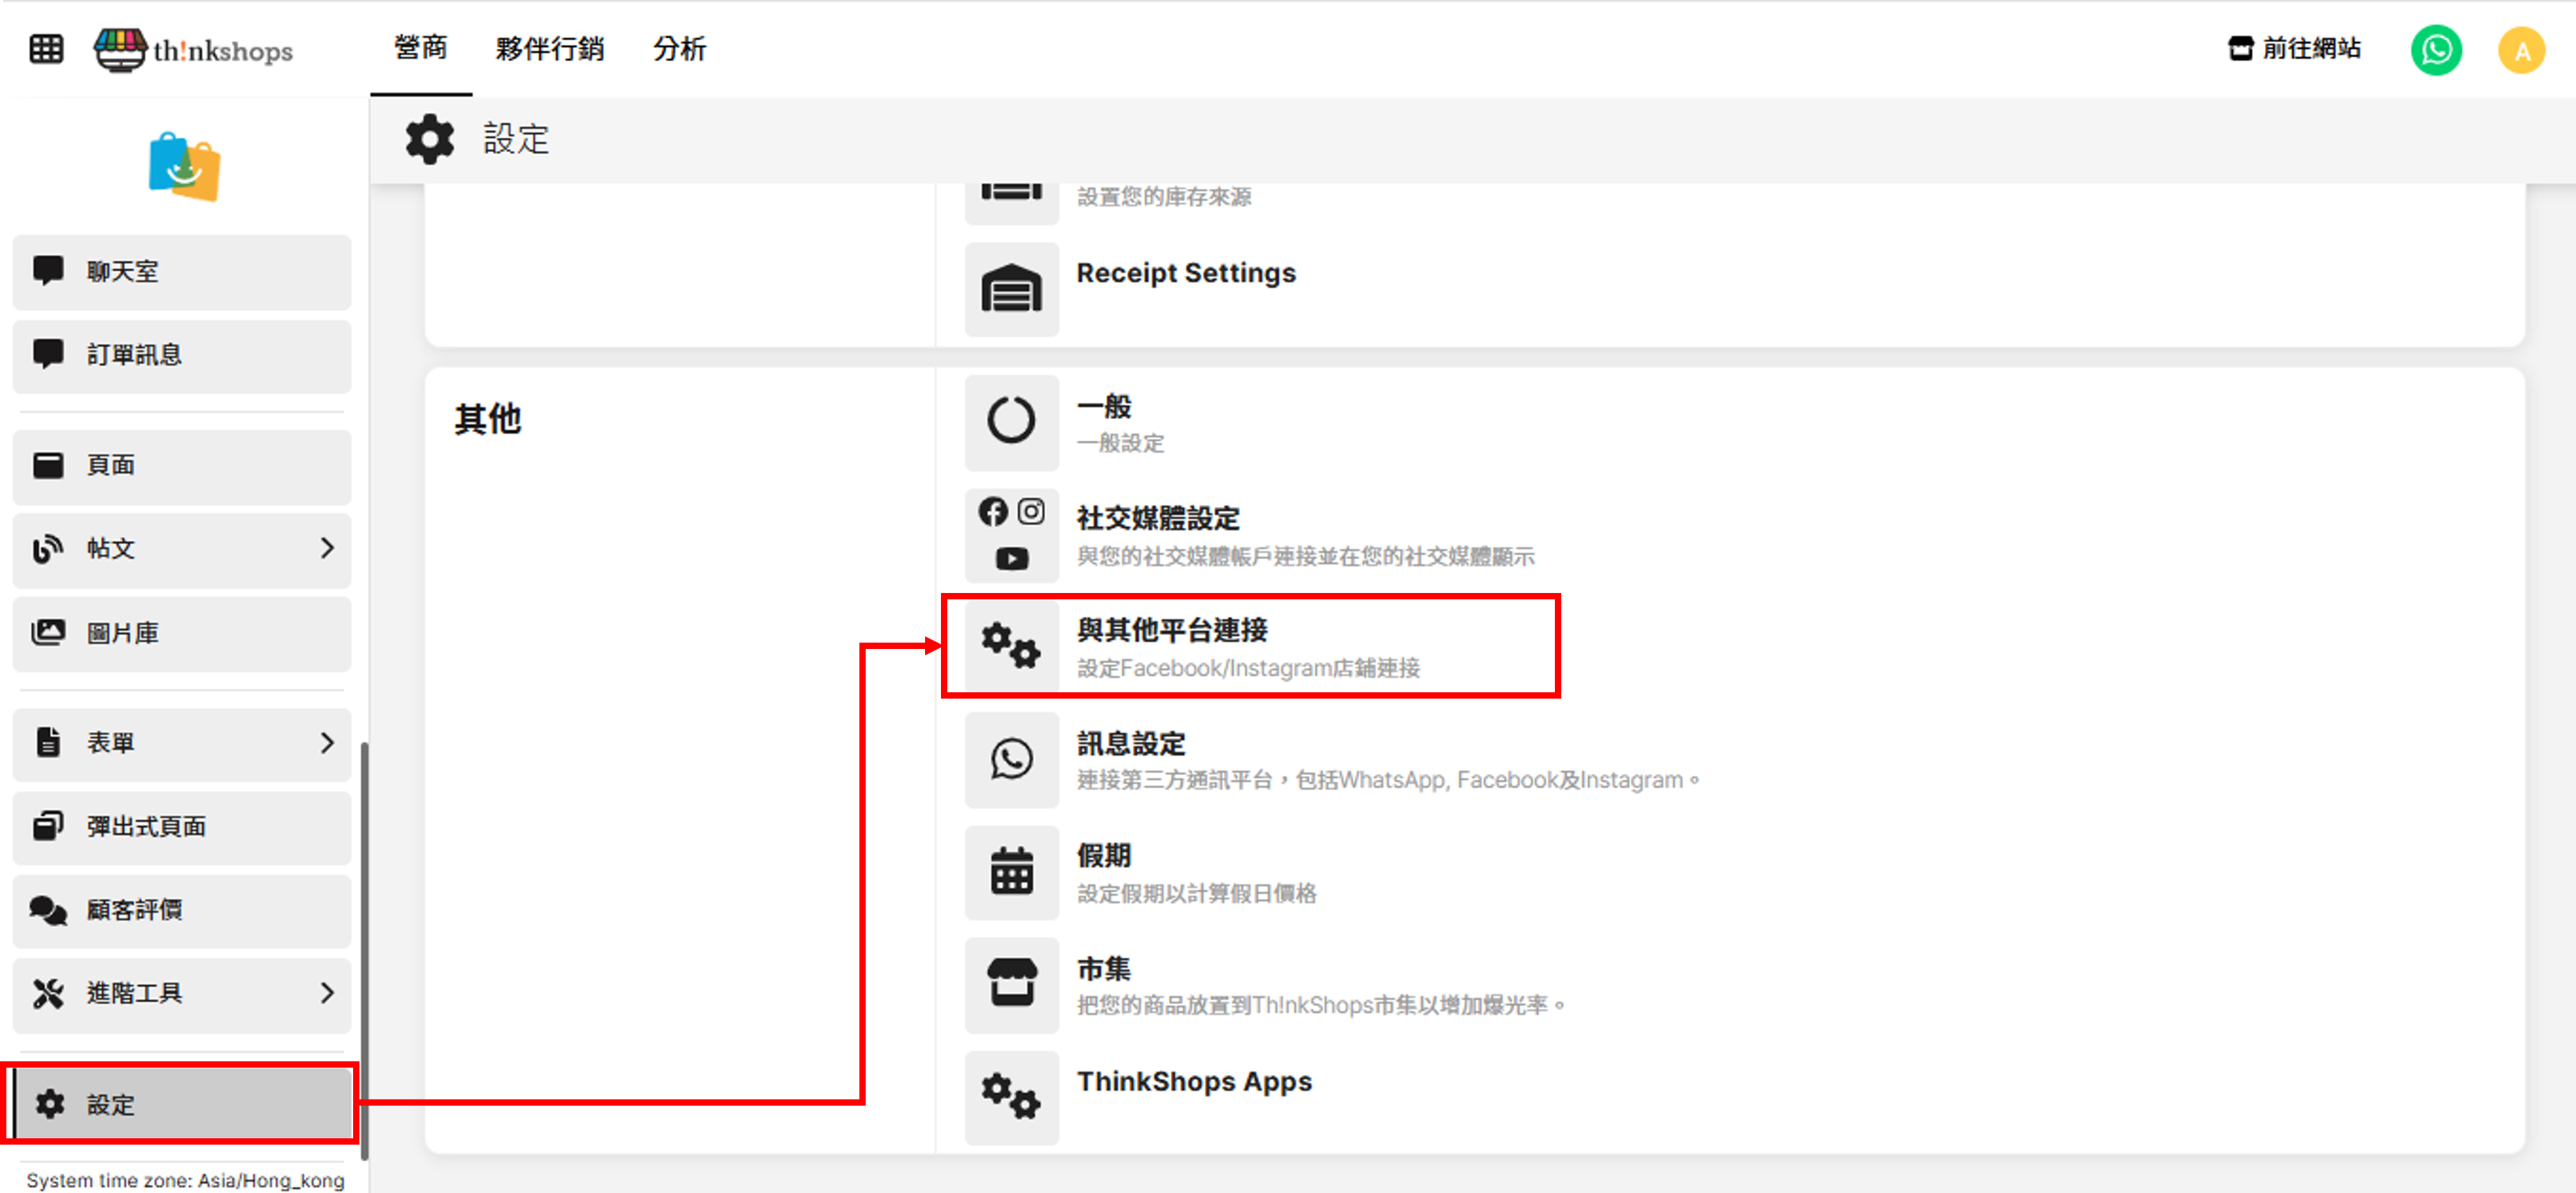Open the user avatar A icon
The height and width of the screenshot is (1193, 2576).
tap(2521, 50)
